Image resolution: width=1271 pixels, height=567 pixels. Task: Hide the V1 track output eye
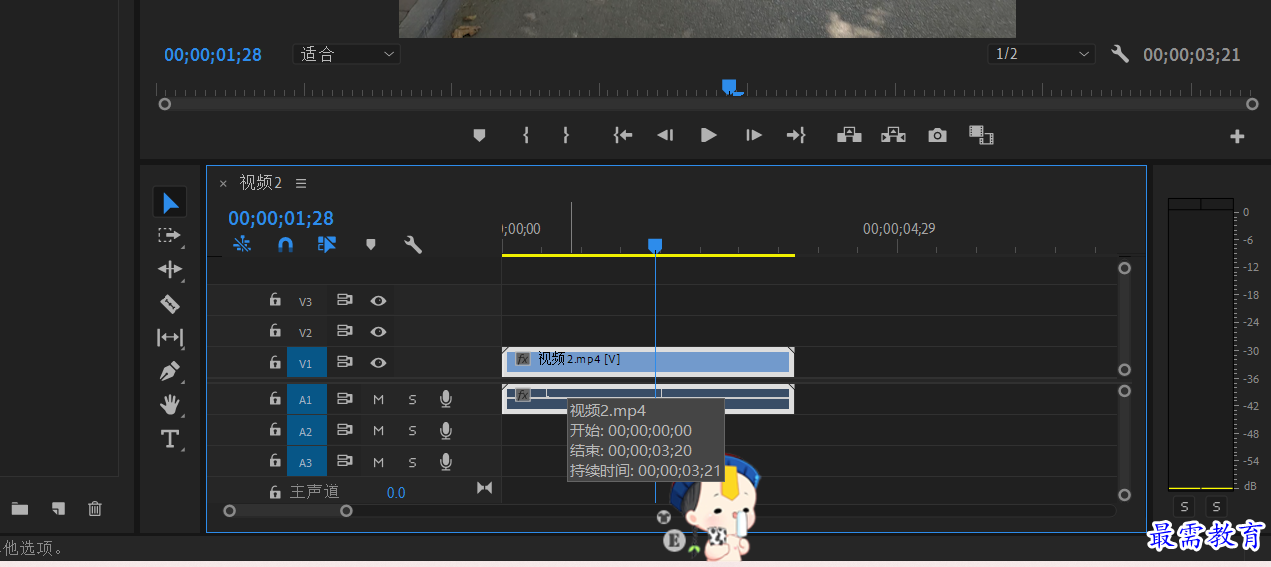[378, 363]
